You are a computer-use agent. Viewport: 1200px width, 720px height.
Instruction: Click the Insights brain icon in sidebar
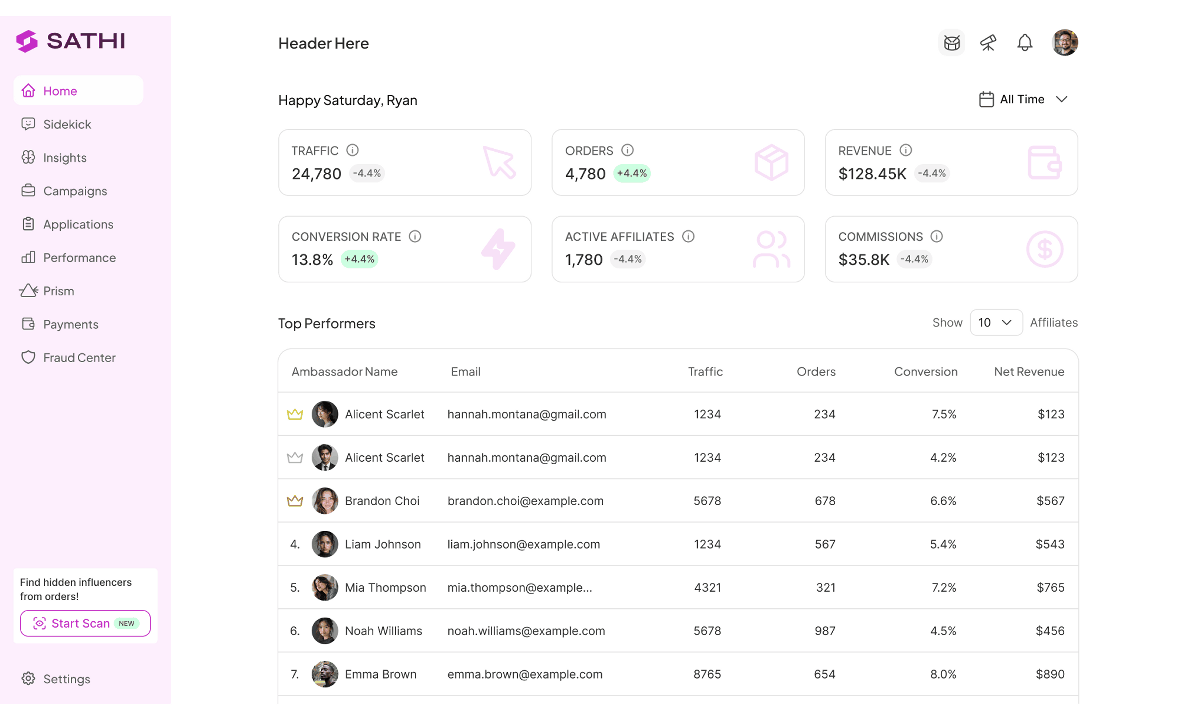coord(28,158)
